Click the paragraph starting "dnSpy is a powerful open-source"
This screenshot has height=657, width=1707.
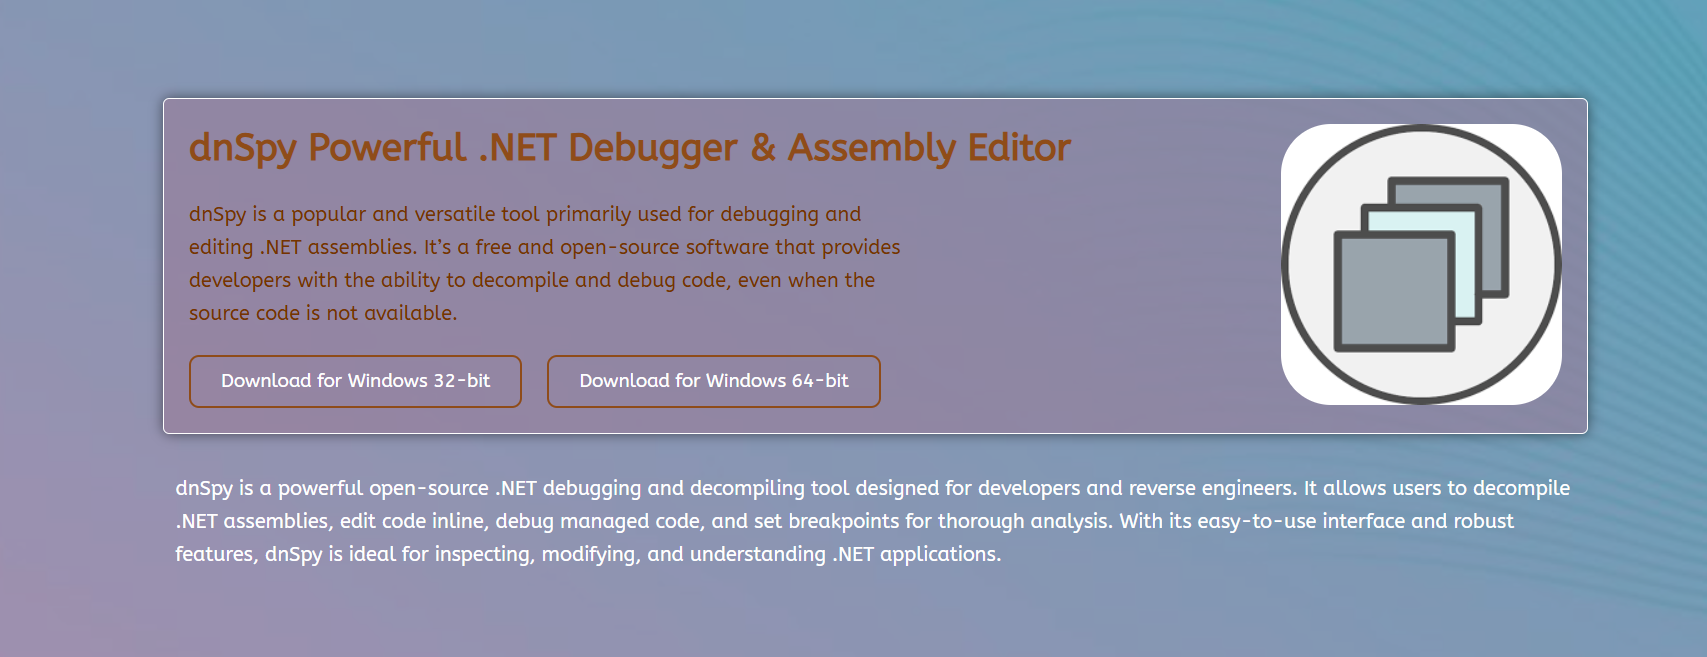(872, 521)
